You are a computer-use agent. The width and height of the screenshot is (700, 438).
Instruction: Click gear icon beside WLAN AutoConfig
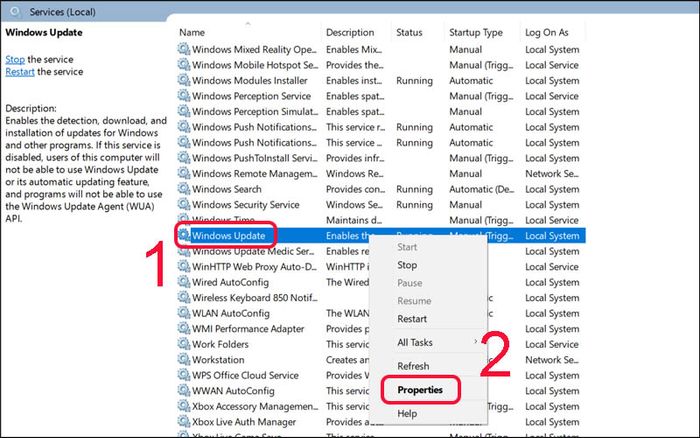pyautogui.click(x=183, y=313)
